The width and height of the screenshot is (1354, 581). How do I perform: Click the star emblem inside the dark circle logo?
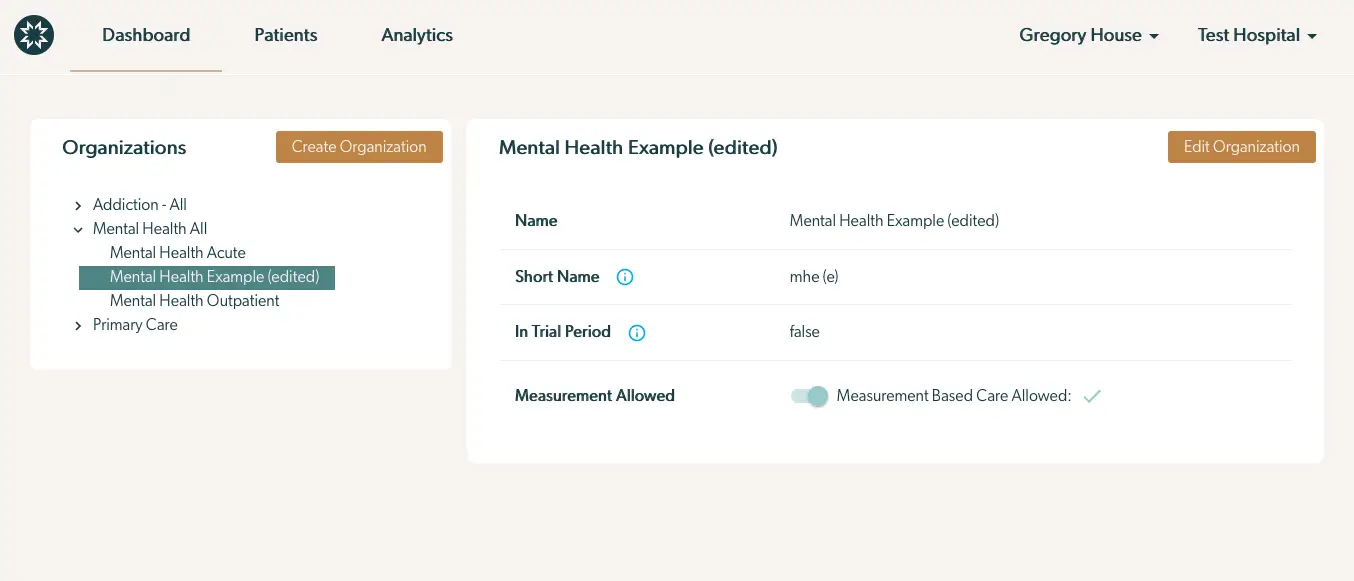34,34
